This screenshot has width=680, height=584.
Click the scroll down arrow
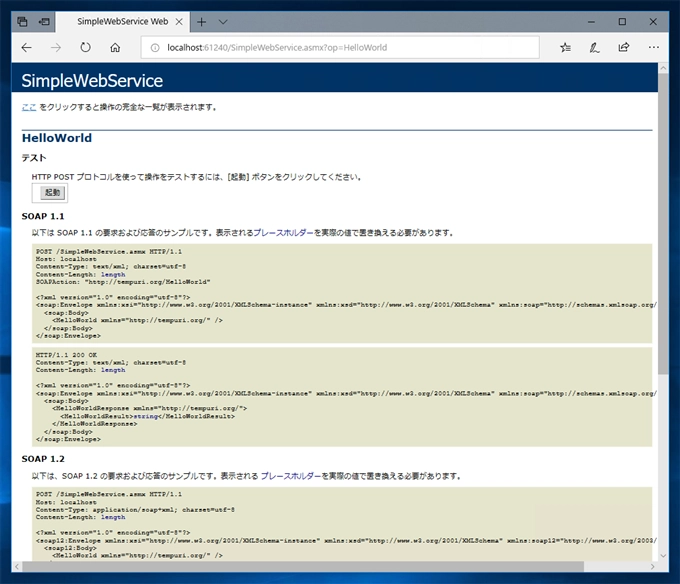click(663, 555)
